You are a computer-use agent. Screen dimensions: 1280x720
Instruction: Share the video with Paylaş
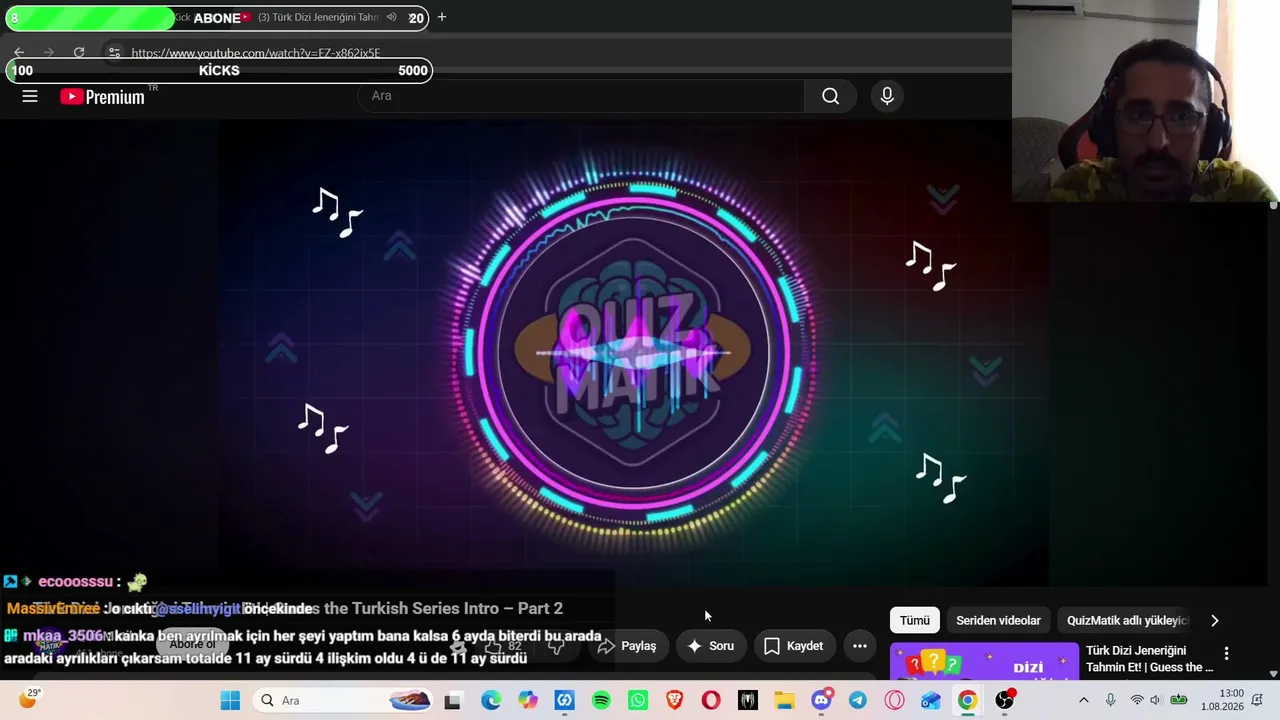coord(627,646)
